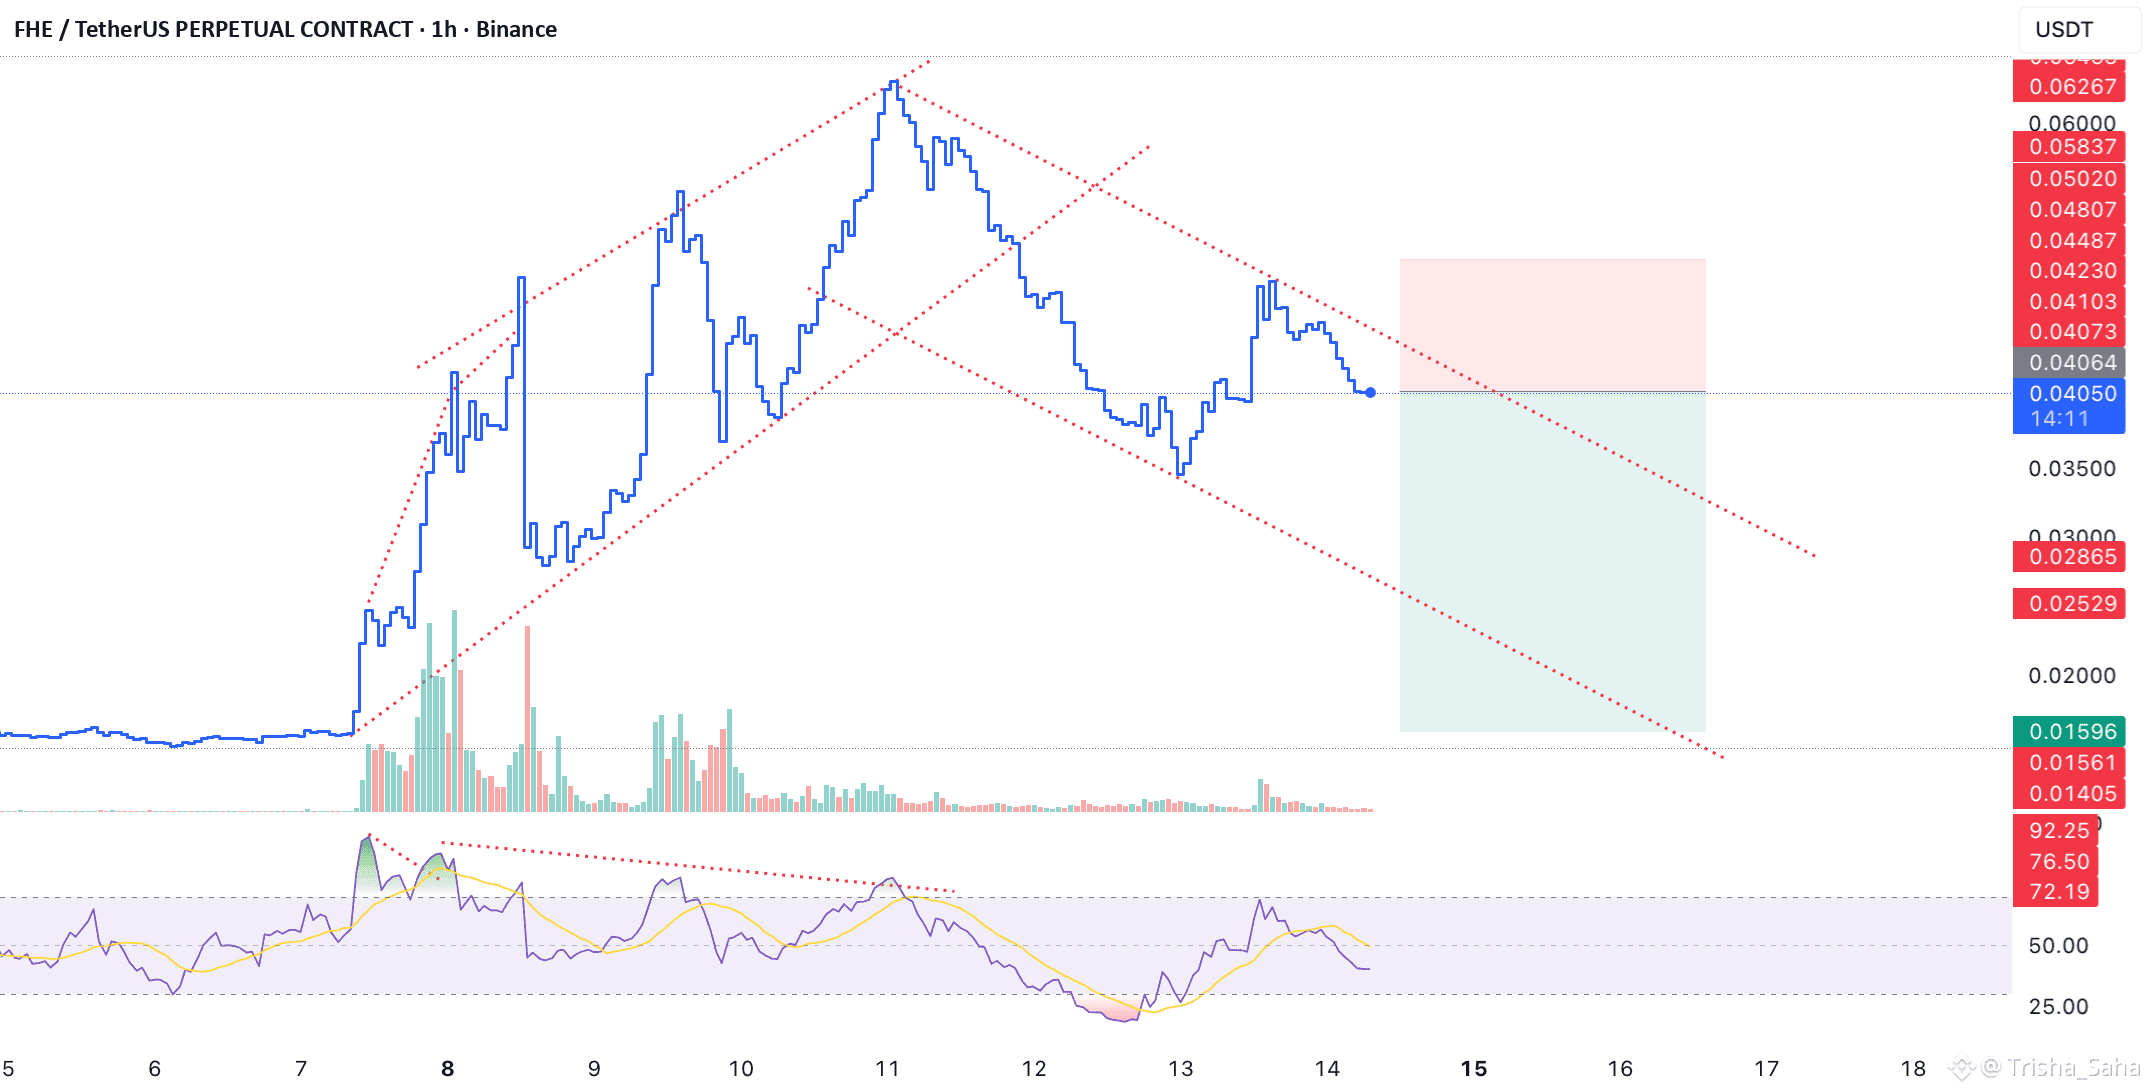The image size is (2148, 1092).
Task: Click the 0.02865 price level label
Action: point(2068,557)
